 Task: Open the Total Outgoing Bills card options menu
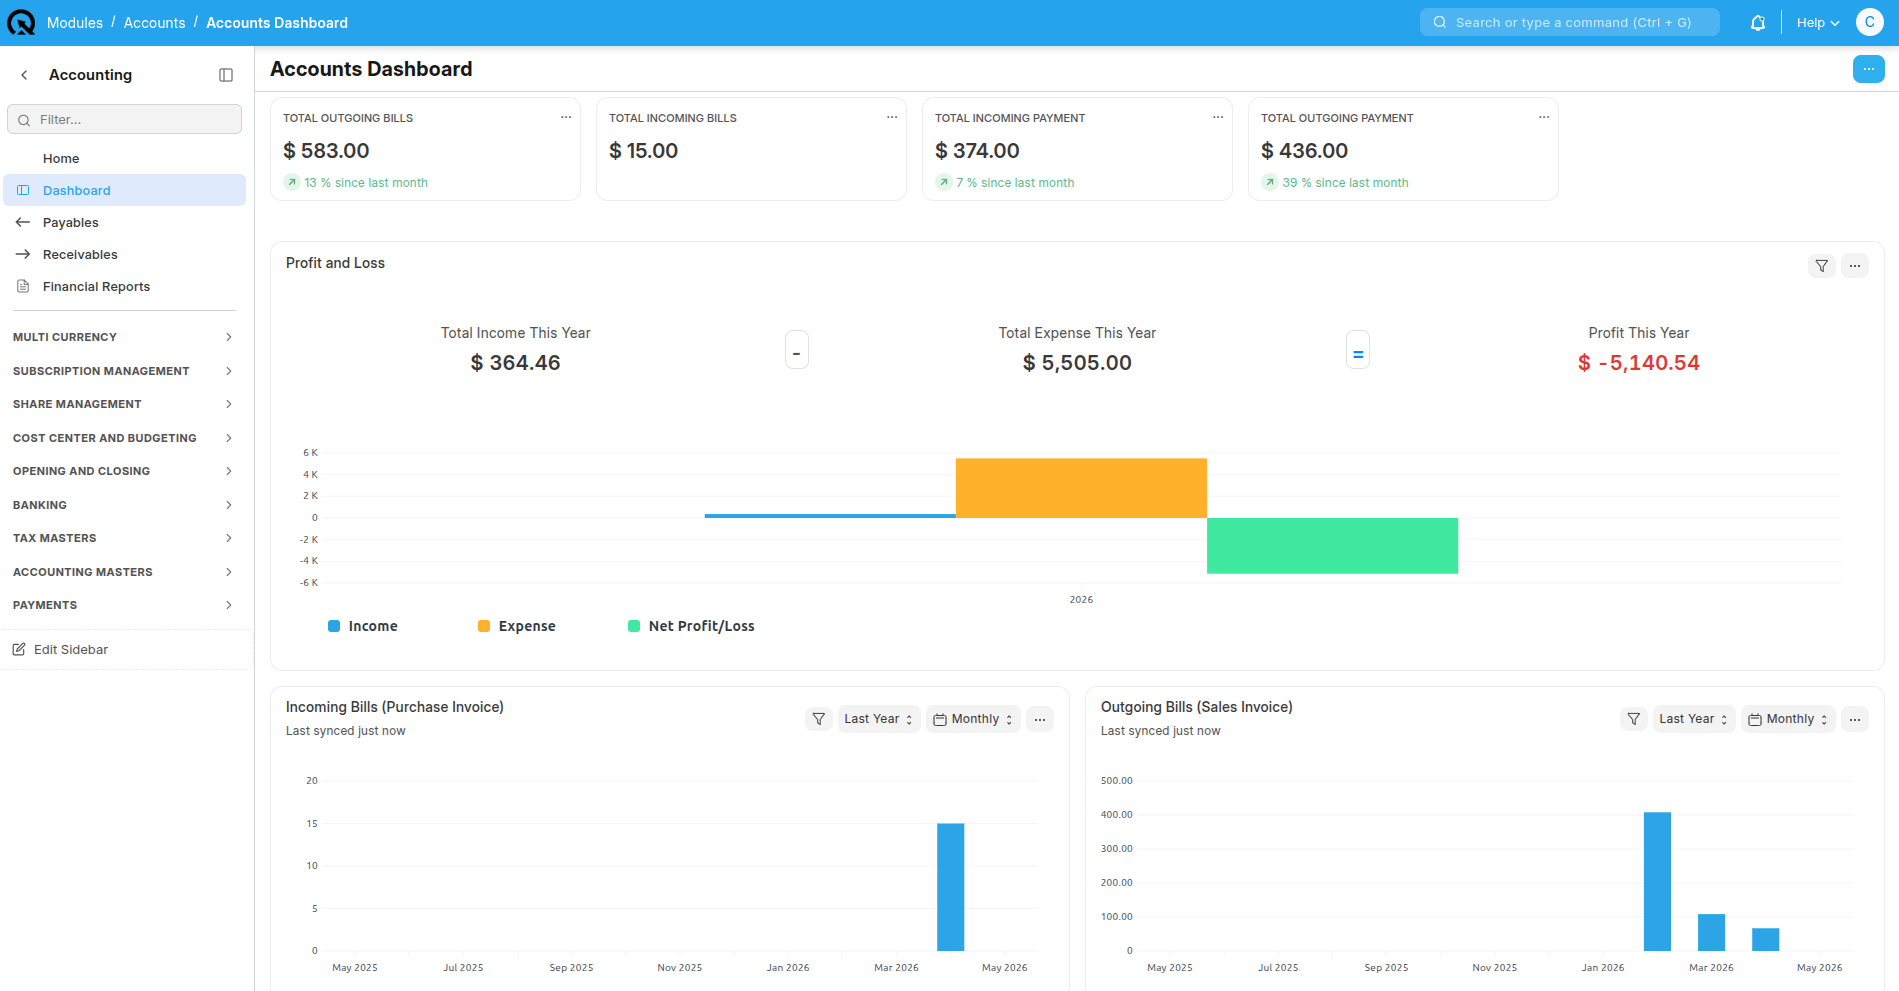pos(566,117)
